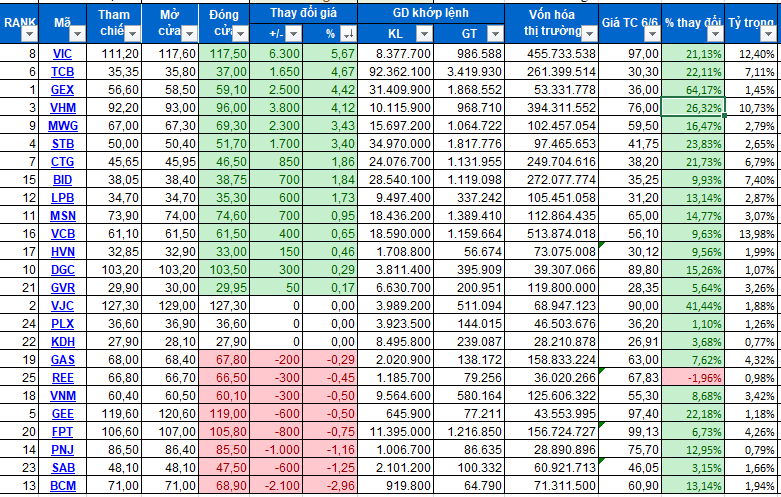Follow the LPB ticker link

62,198
